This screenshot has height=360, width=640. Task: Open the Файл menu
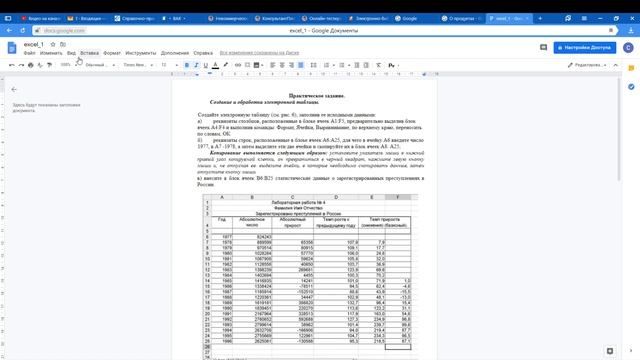(29, 53)
